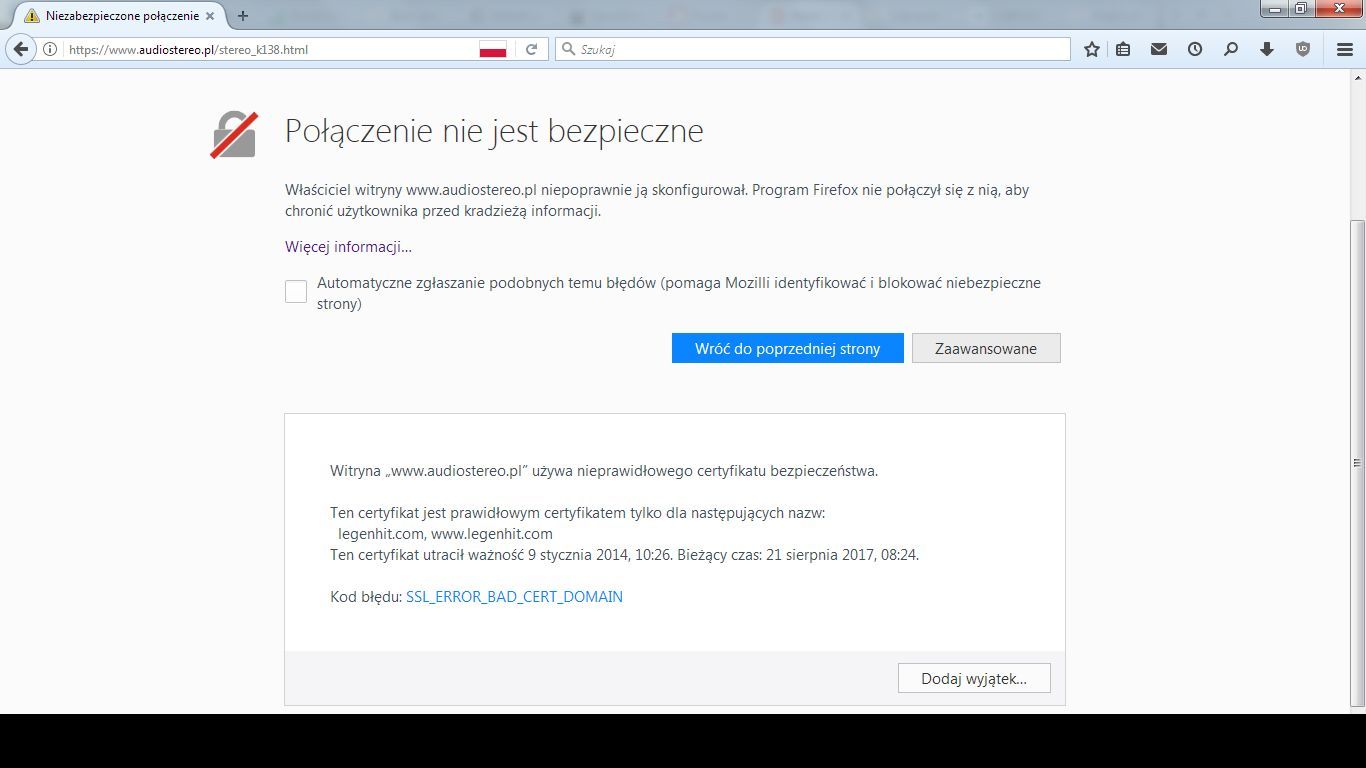This screenshot has width=1366, height=768.
Task: Maximize the Firefox window
Action: click(x=1301, y=9)
